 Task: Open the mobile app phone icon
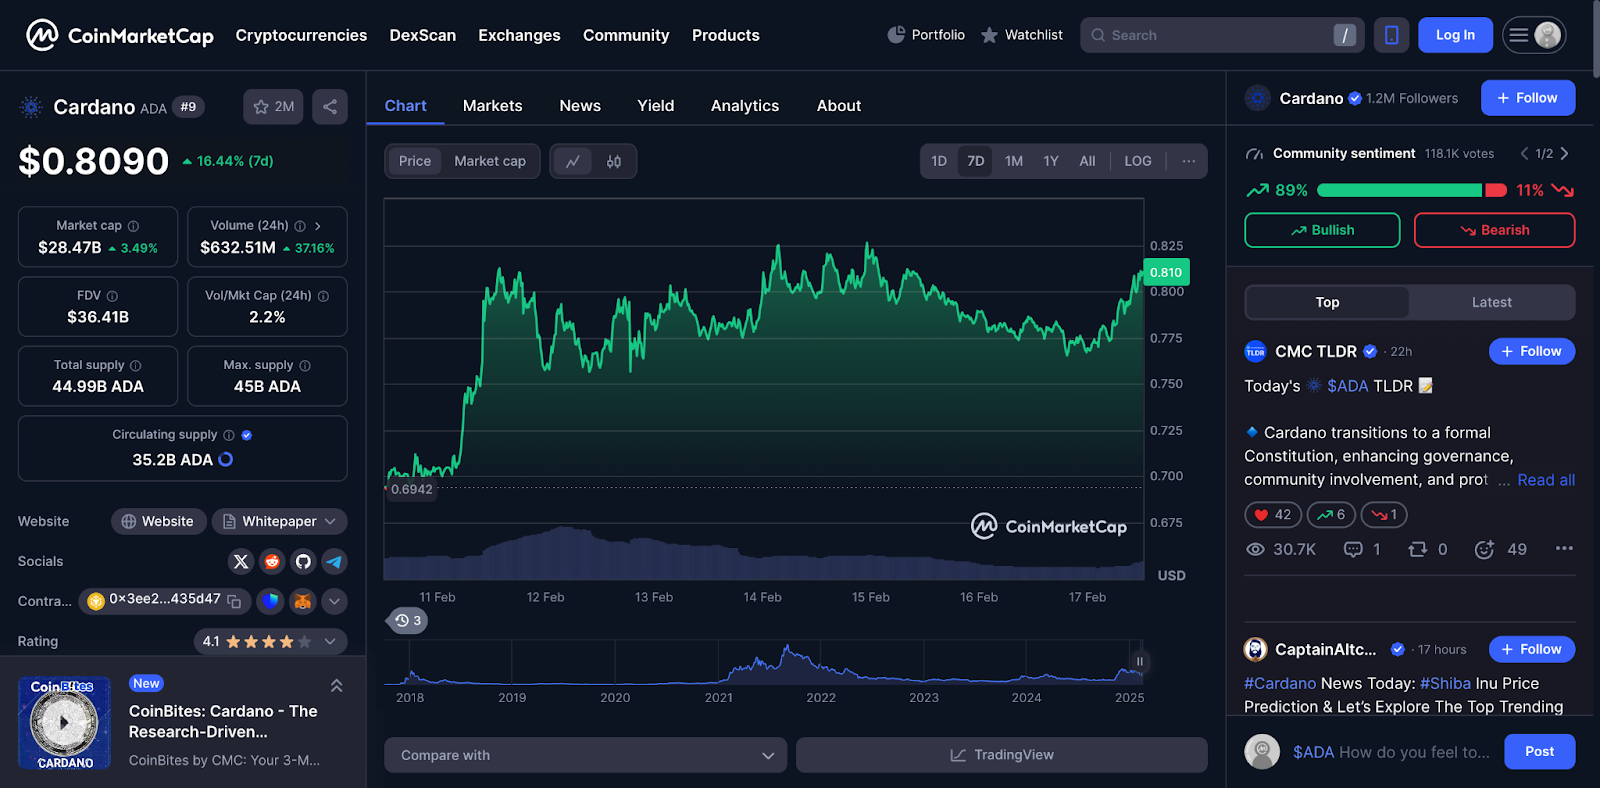click(1391, 35)
